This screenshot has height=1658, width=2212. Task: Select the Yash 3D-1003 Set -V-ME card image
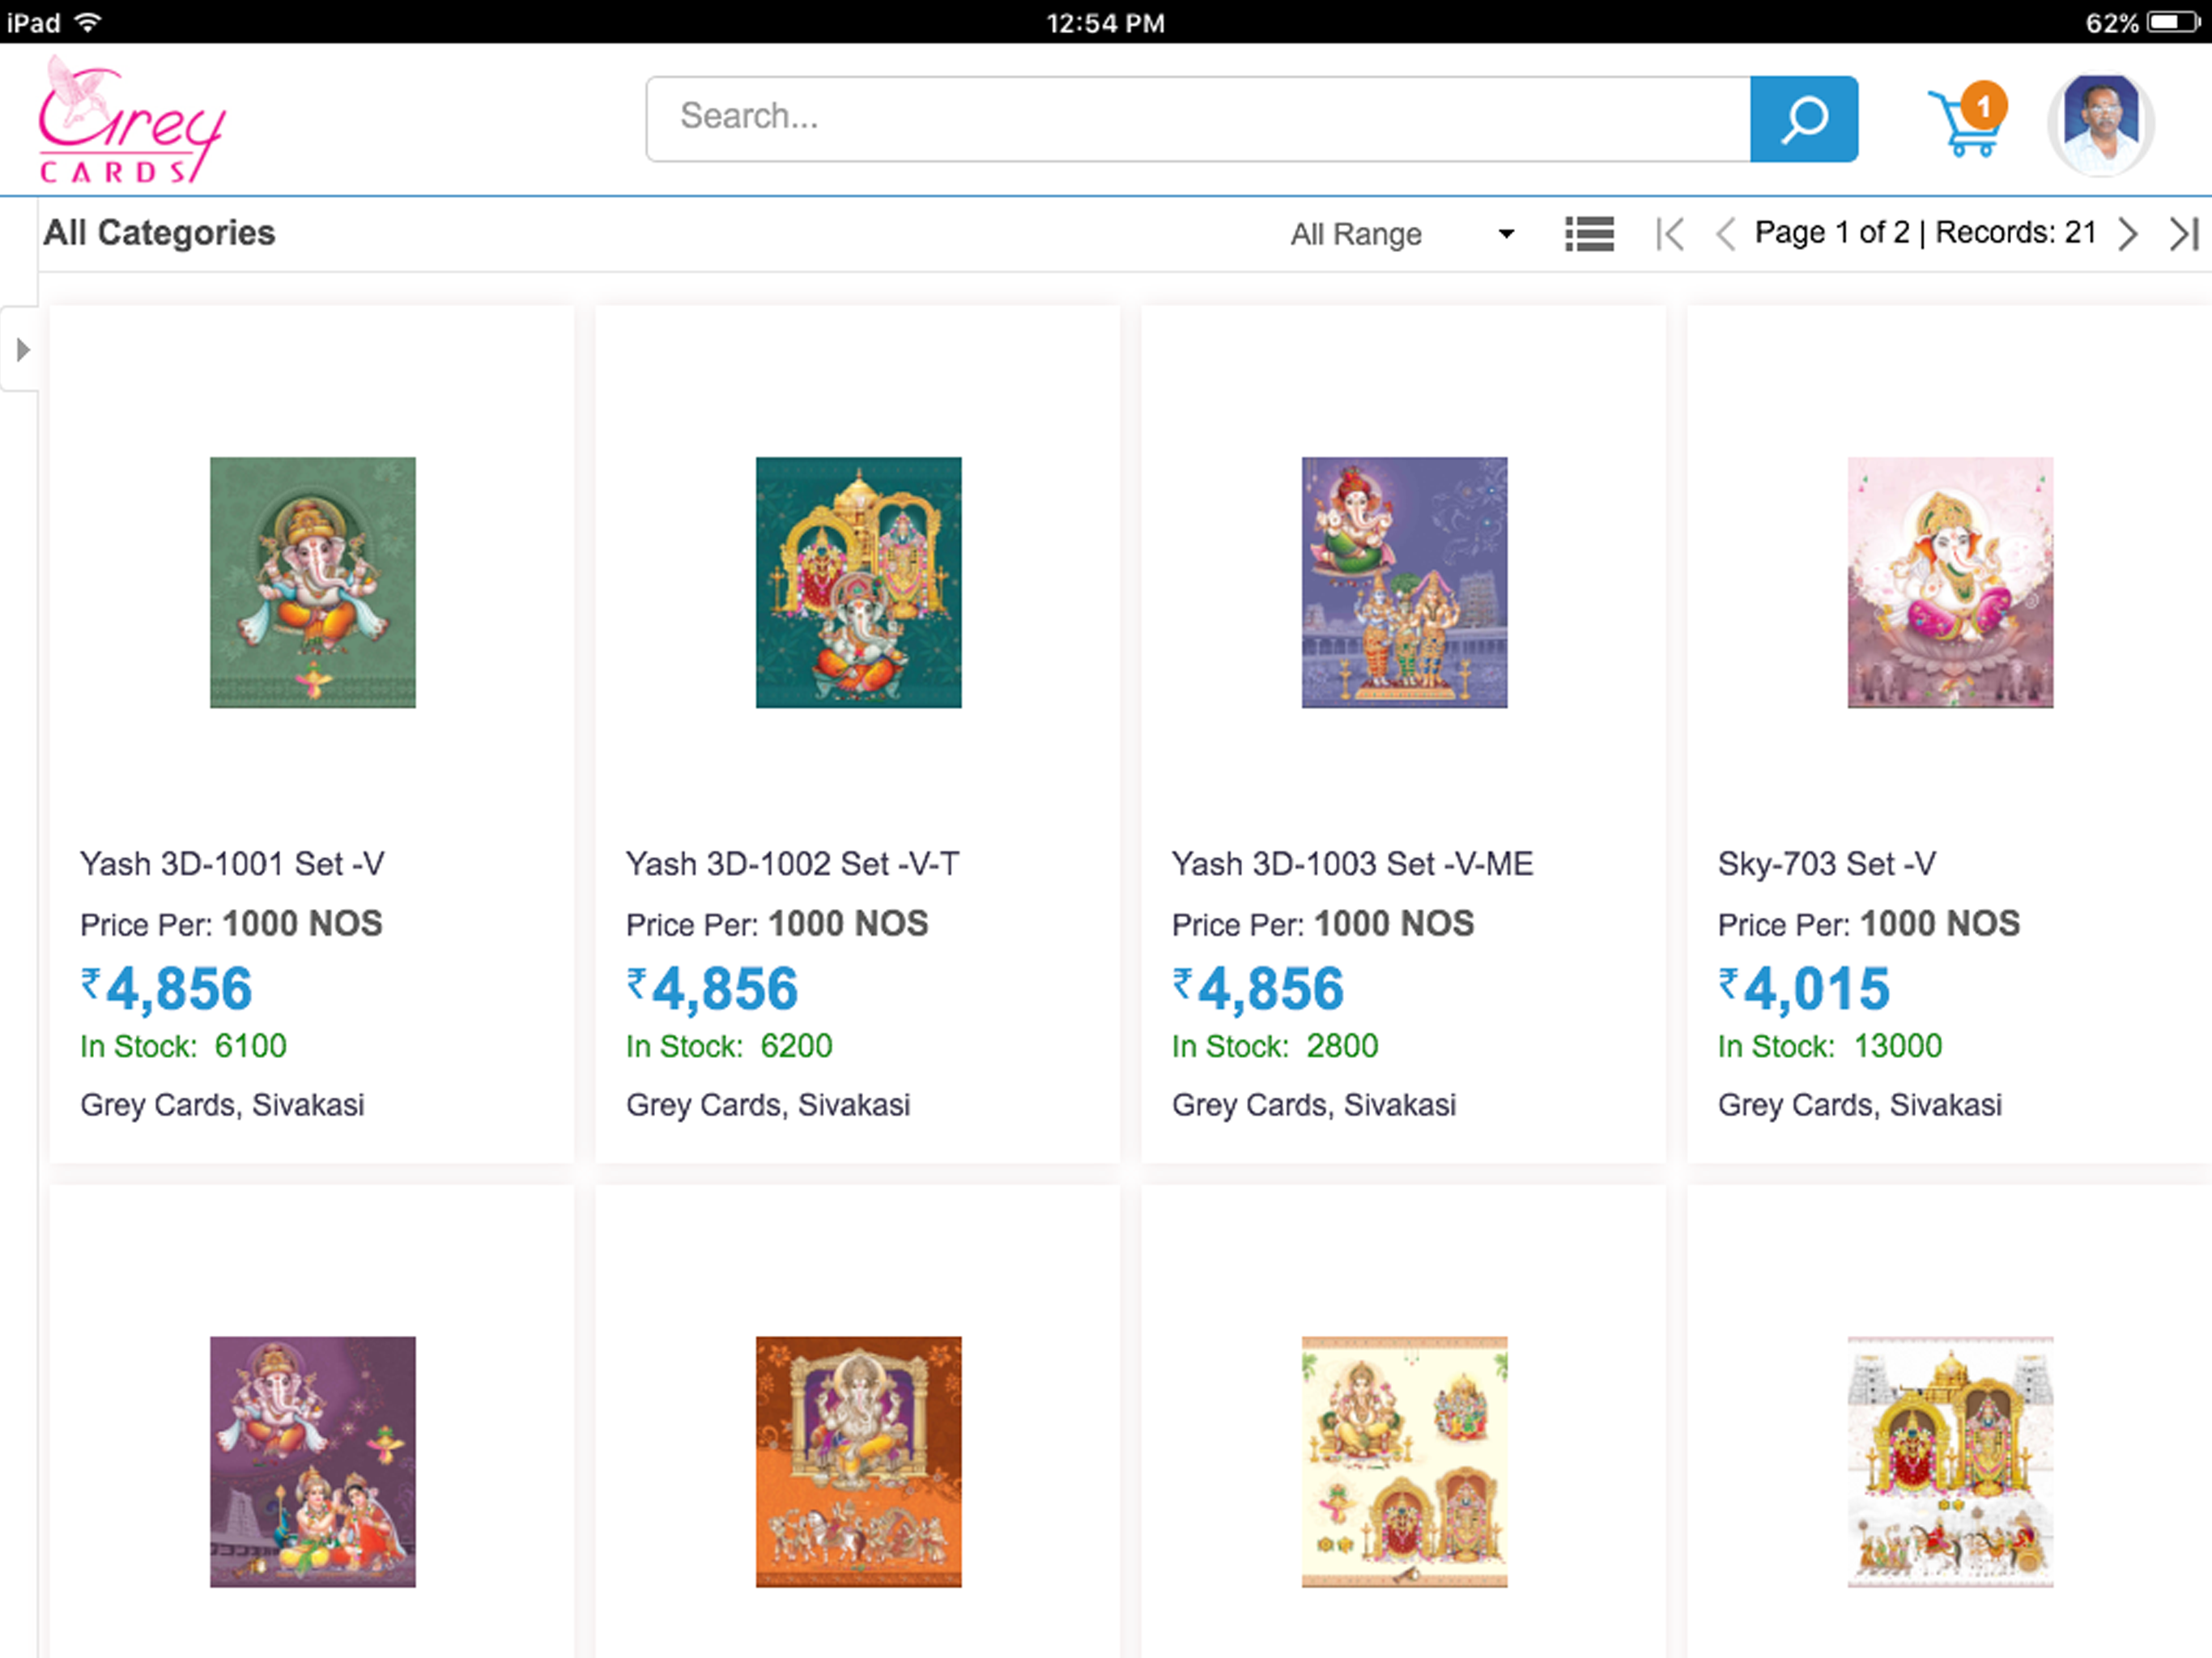click(x=1404, y=583)
